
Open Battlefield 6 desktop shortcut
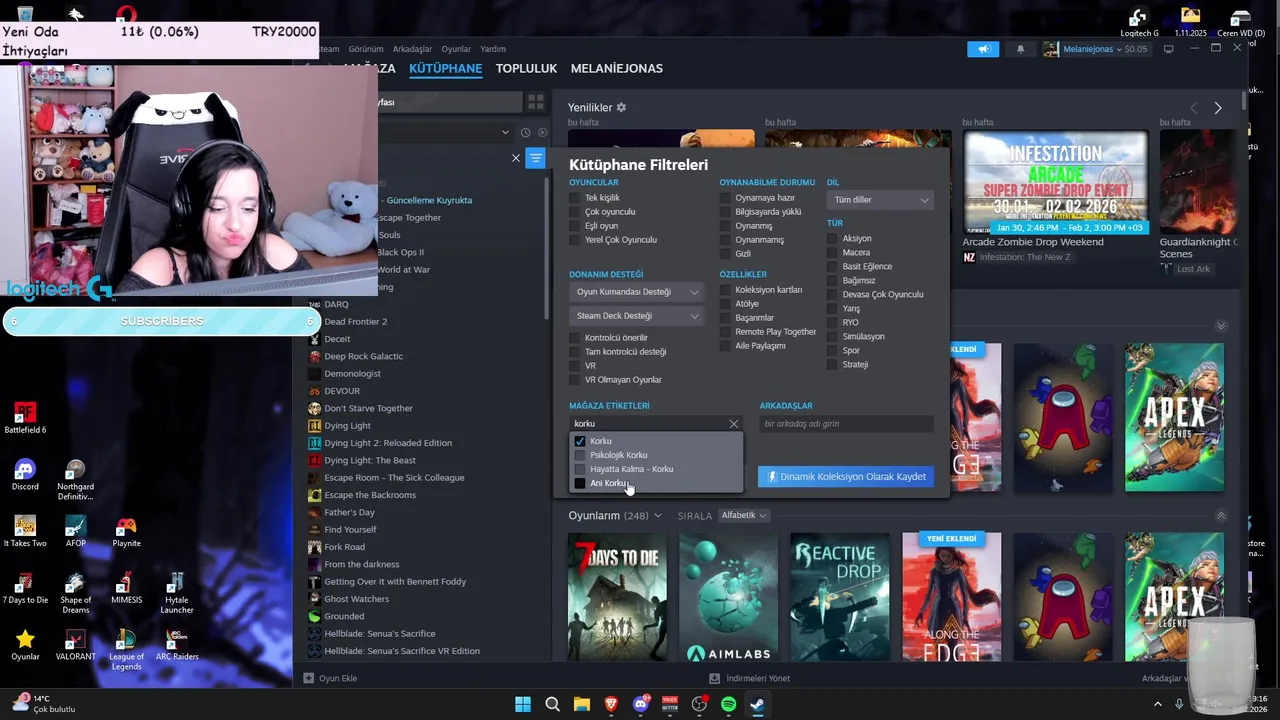(25, 418)
